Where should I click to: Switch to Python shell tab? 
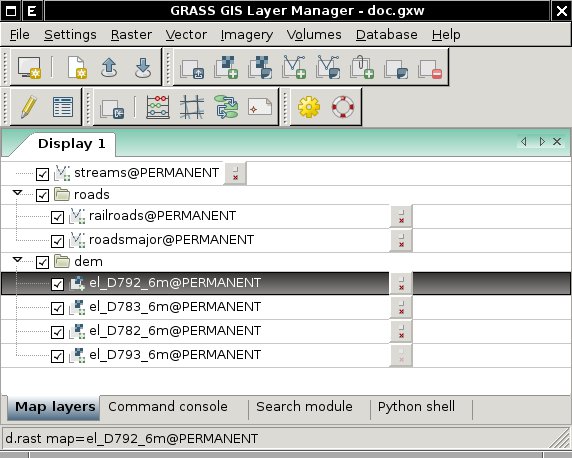(x=416, y=407)
